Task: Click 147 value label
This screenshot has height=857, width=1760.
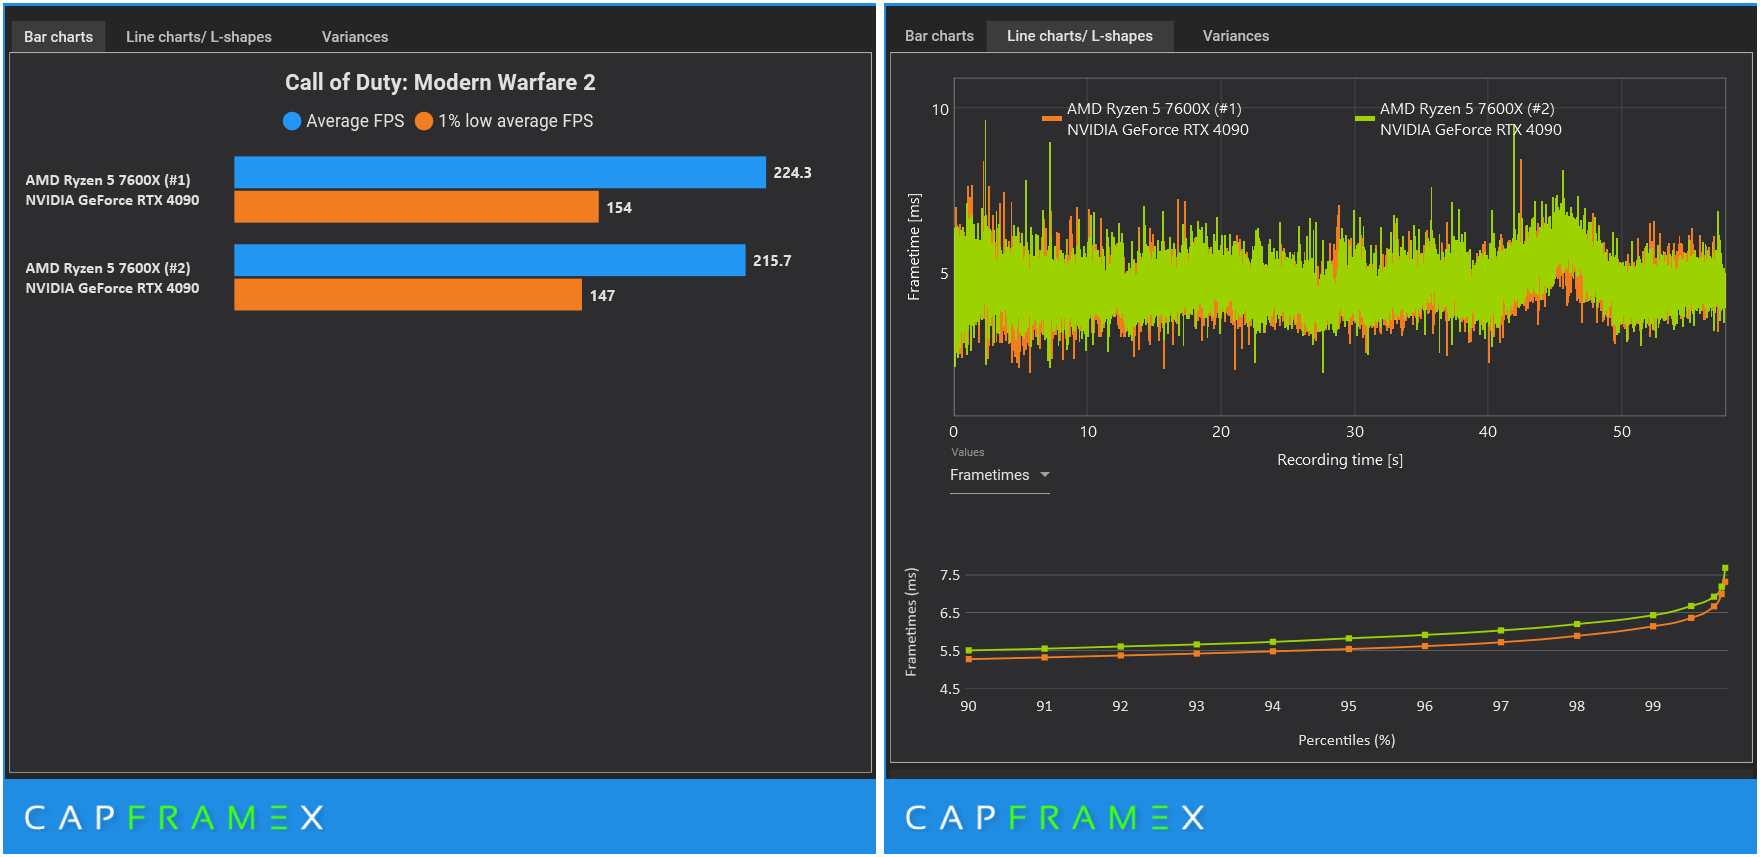Action: [602, 296]
